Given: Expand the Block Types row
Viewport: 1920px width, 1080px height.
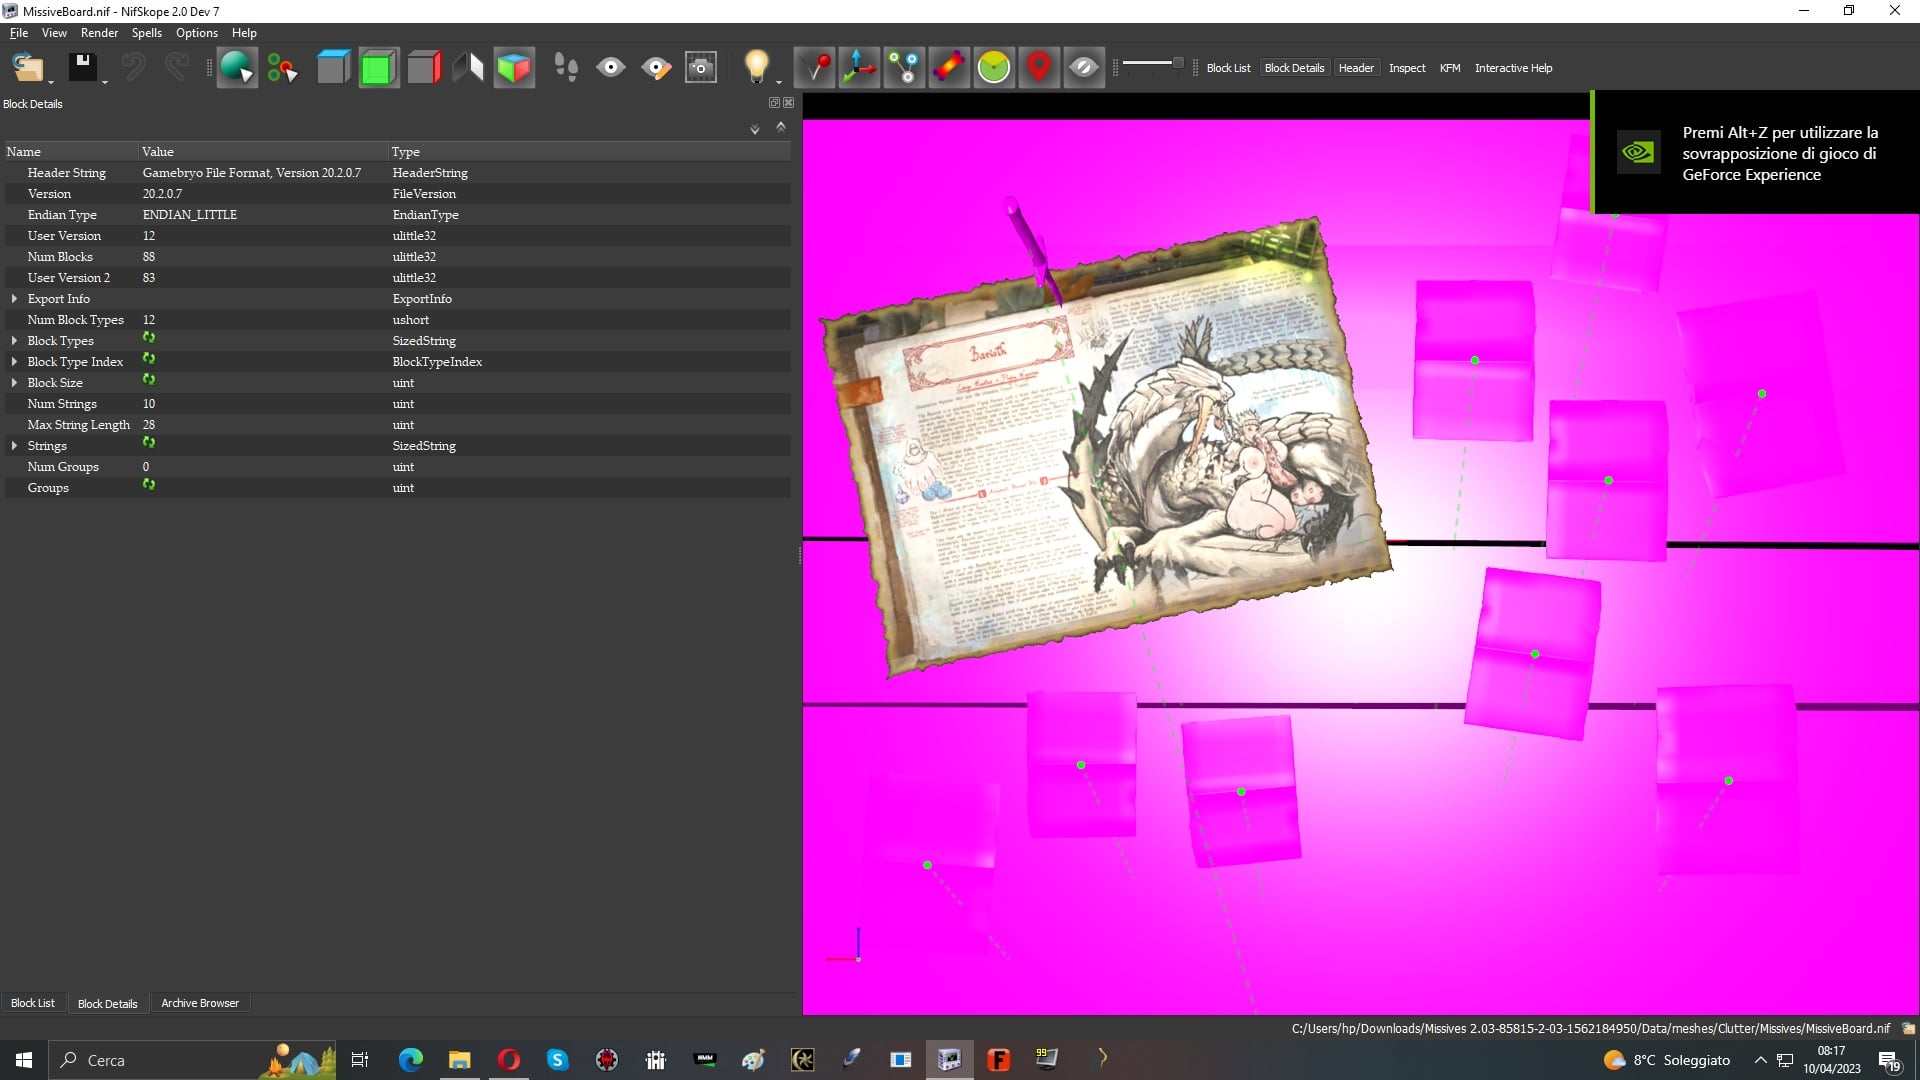Looking at the screenshot, I should (14, 341).
